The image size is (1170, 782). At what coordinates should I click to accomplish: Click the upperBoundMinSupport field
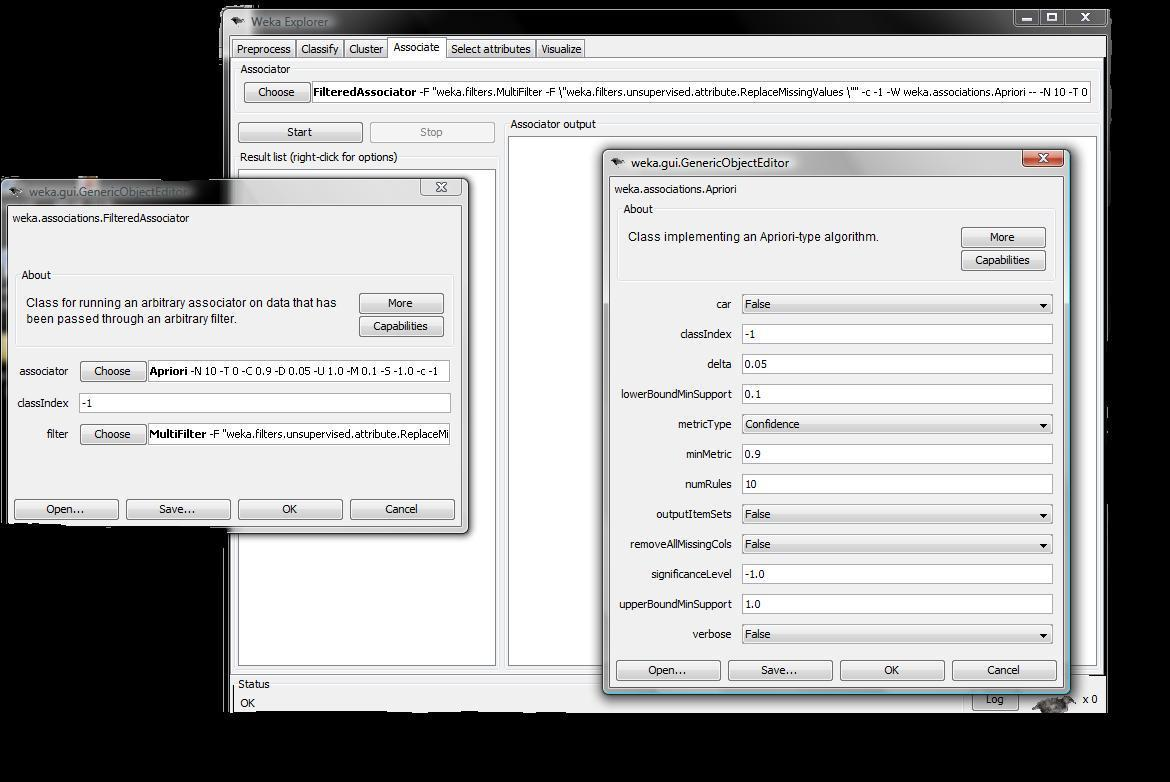(897, 604)
